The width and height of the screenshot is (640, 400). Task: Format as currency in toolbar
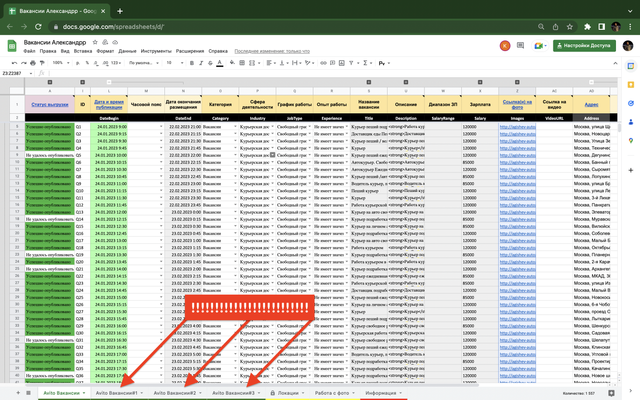coord(78,63)
